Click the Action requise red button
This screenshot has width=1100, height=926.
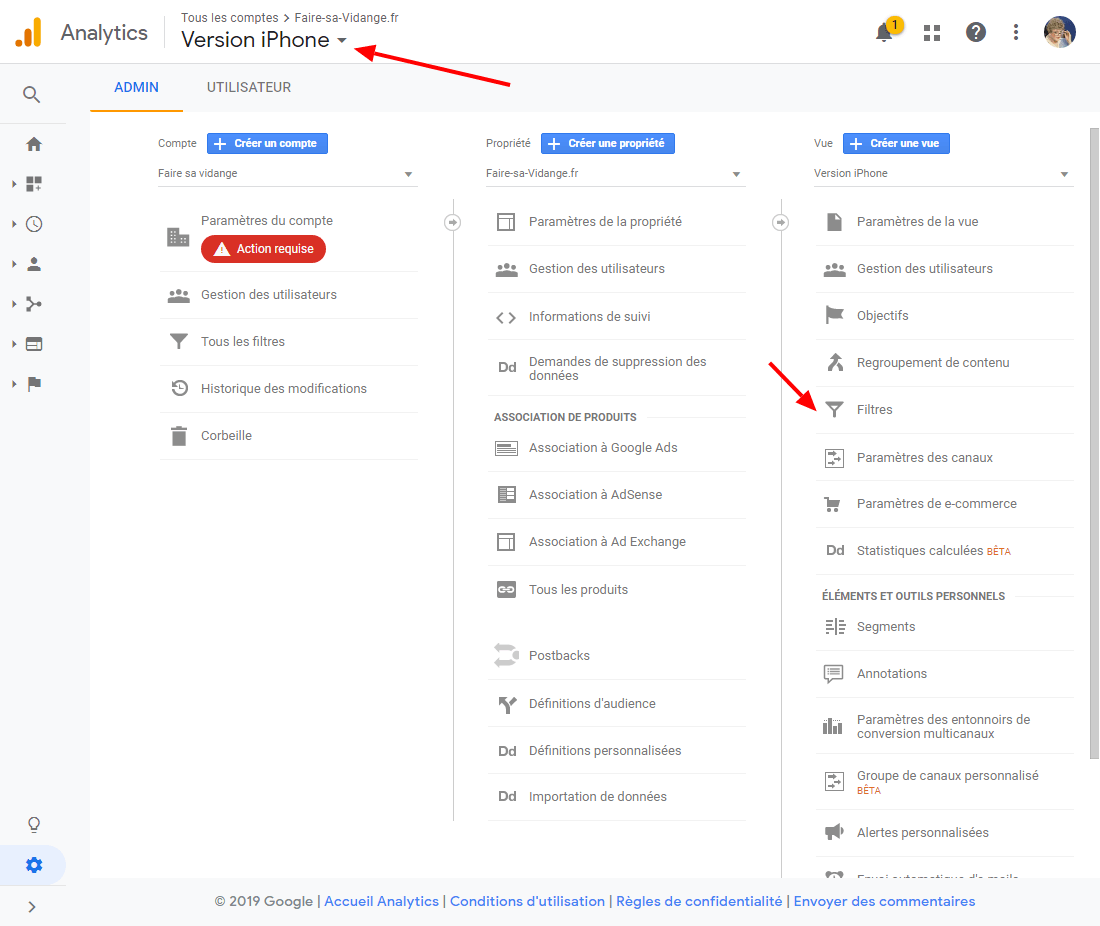tap(263, 249)
